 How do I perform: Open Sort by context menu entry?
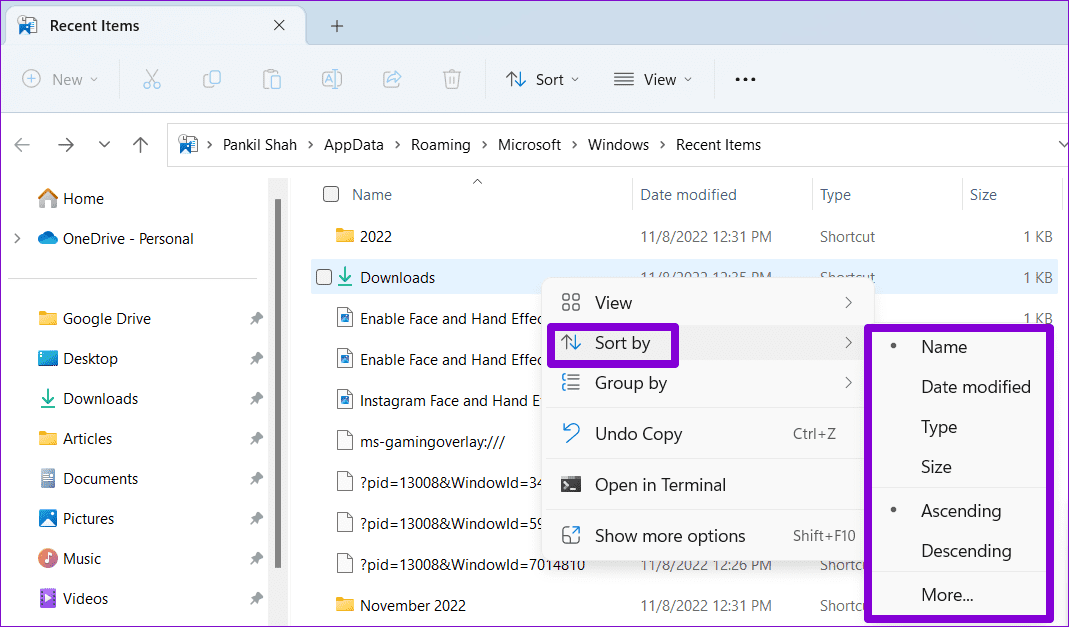tap(706, 343)
